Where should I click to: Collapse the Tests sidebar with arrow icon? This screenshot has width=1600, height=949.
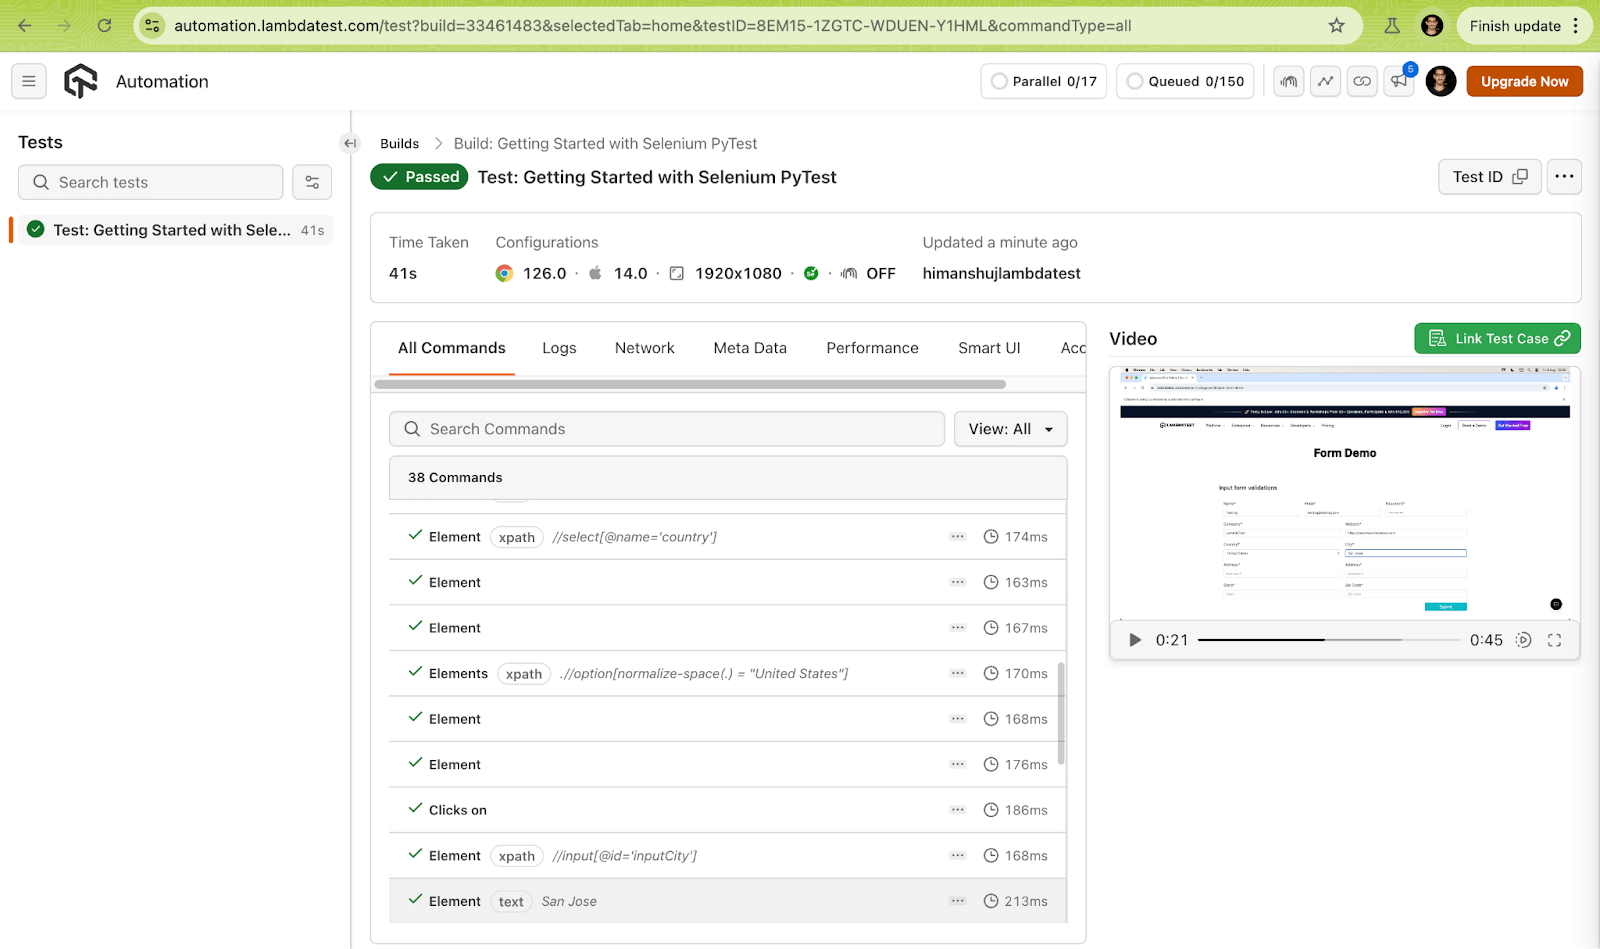pyautogui.click(x=350, y=143)
